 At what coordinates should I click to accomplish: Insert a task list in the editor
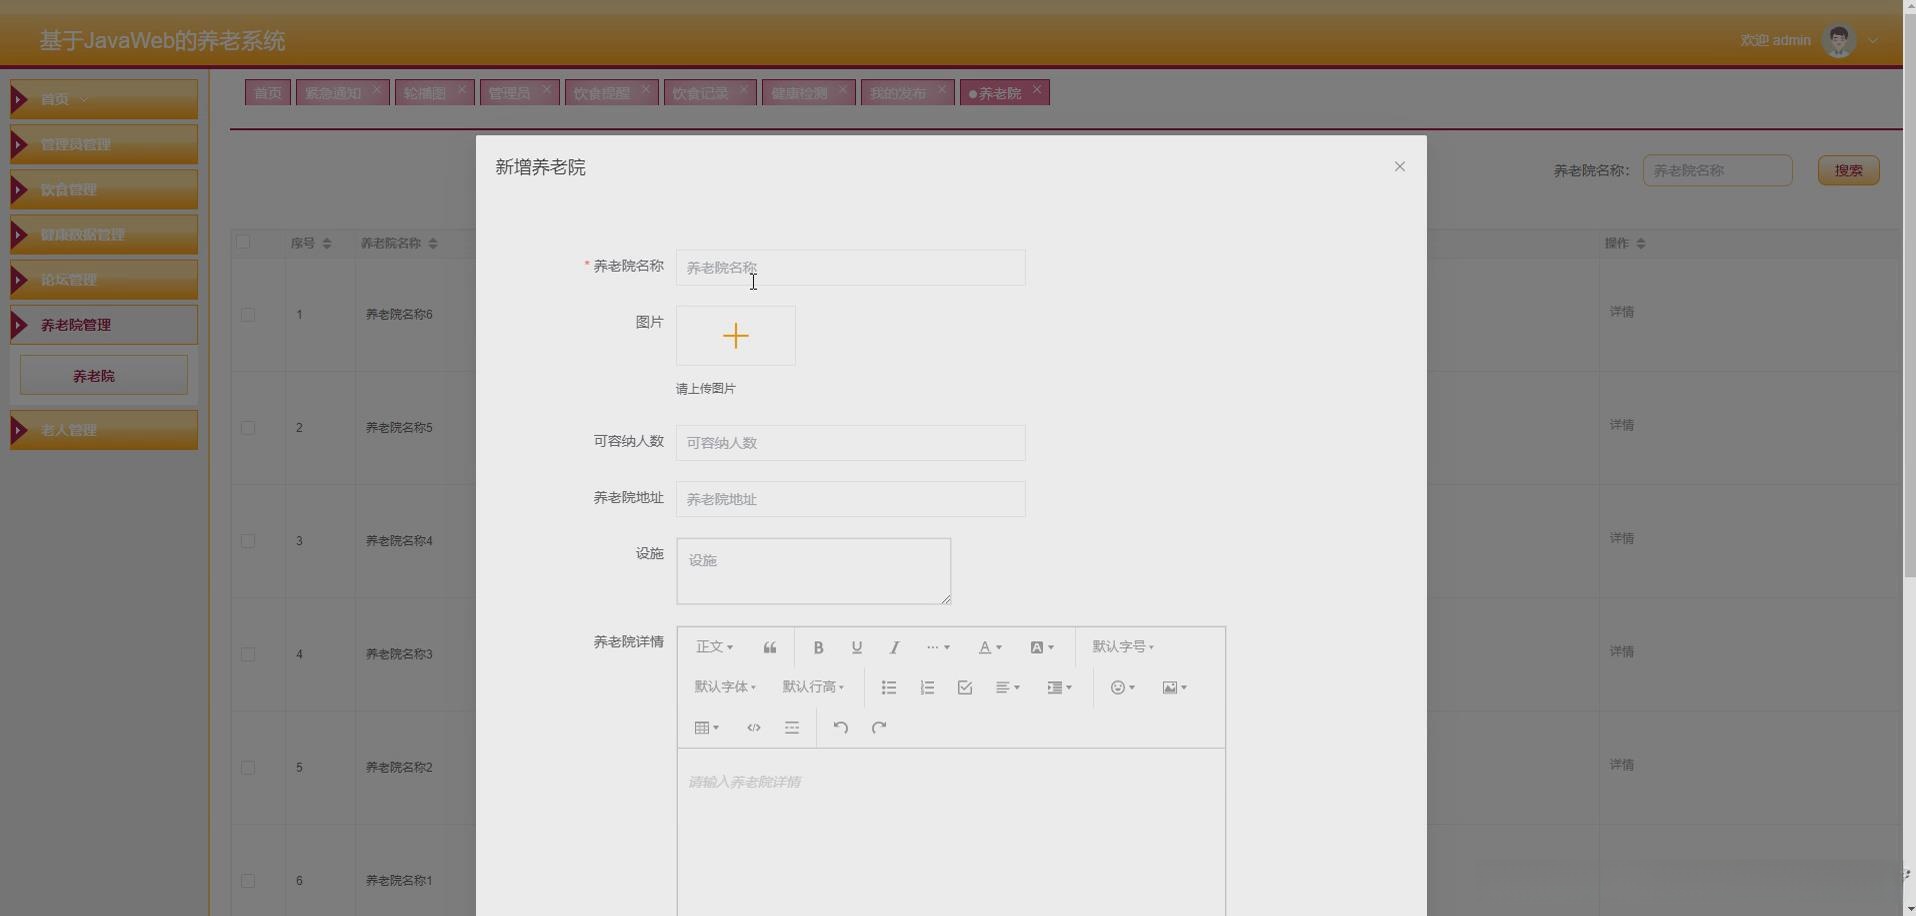(963, 687)
